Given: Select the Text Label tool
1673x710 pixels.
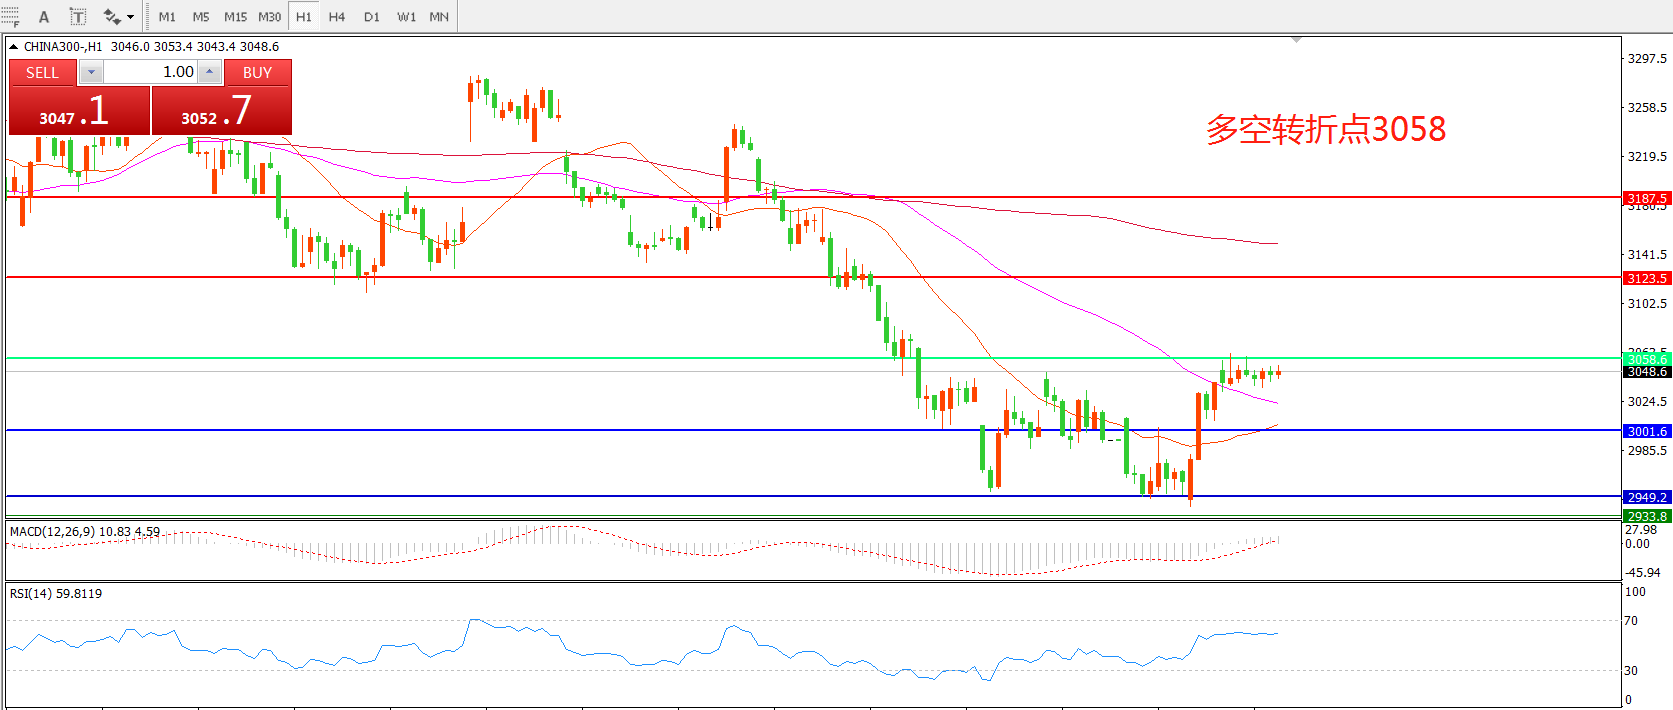Looking at the screenshot, I should tap(78, 16).
